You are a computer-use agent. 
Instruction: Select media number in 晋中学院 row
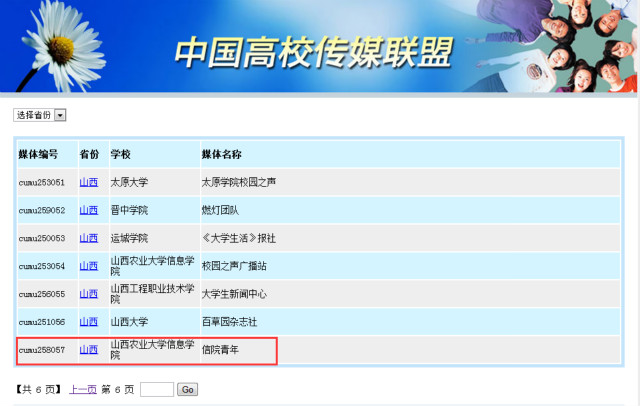tap(42, 210)
